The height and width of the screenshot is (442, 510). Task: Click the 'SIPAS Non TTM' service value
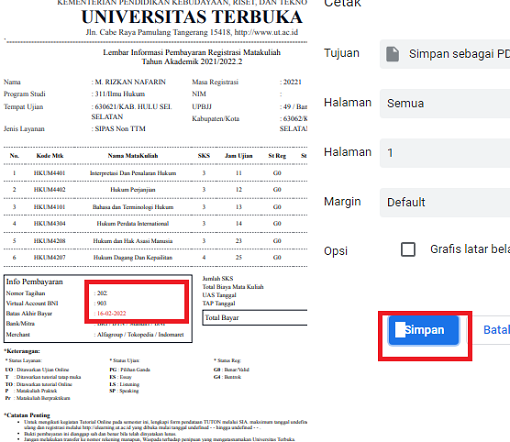[x=120, y=129]
